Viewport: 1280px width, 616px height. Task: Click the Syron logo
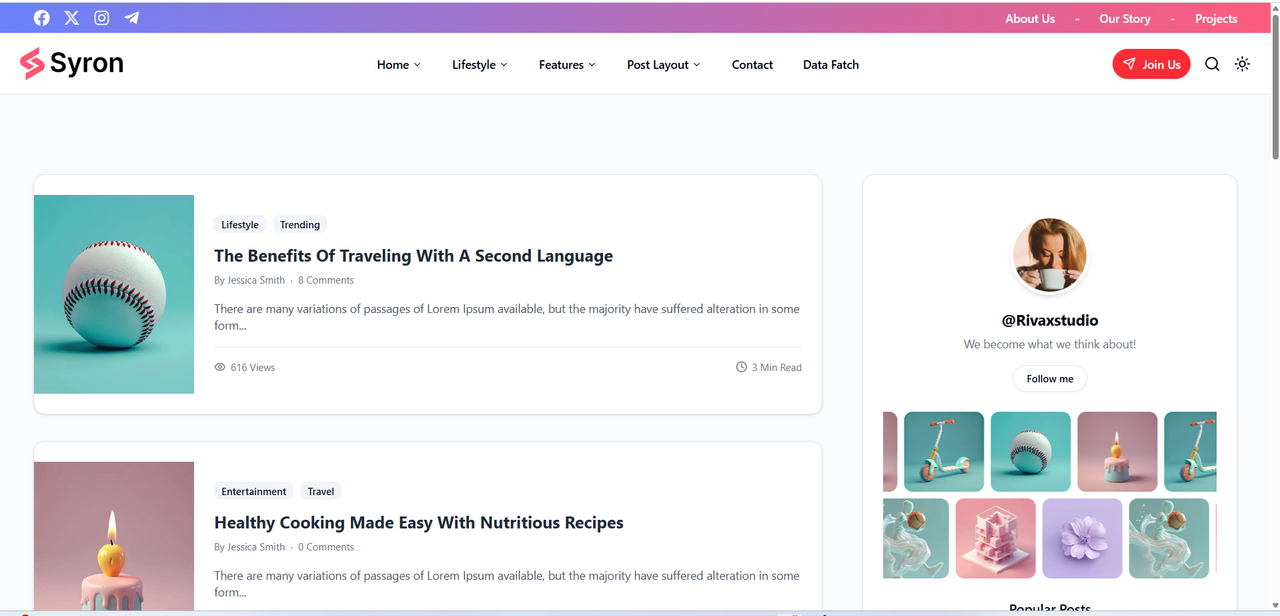[x=72, y=63]
